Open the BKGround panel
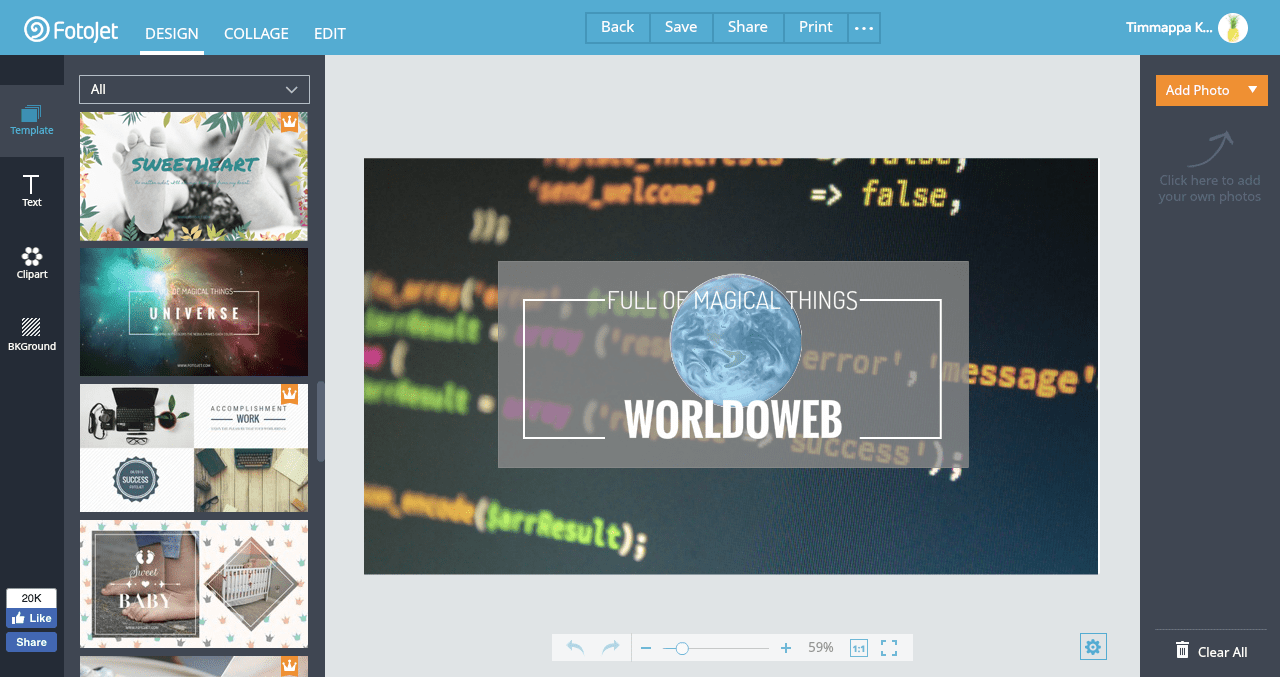The height and width of the screenshot is (677, 1280). pyautogui.click(x=32, y=334)
